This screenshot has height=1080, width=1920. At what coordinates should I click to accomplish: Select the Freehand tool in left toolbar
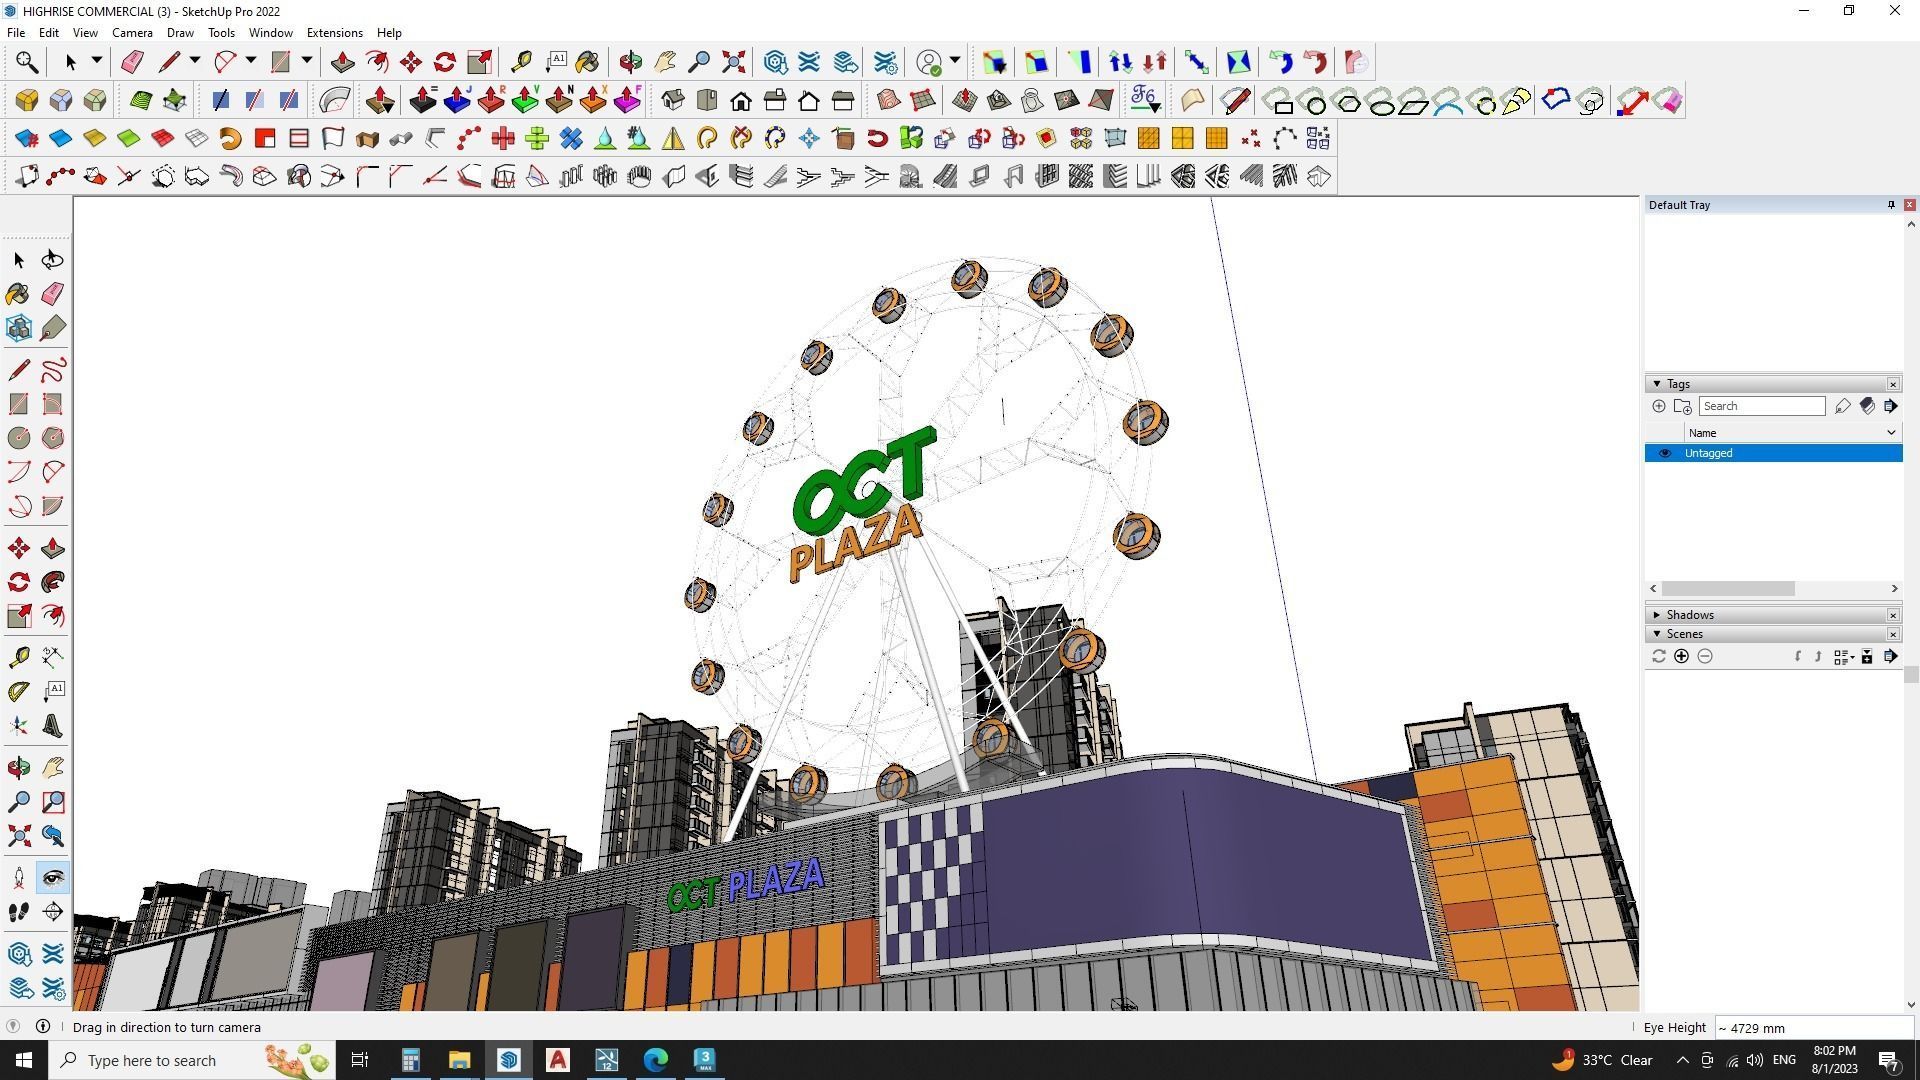[53, 370]
